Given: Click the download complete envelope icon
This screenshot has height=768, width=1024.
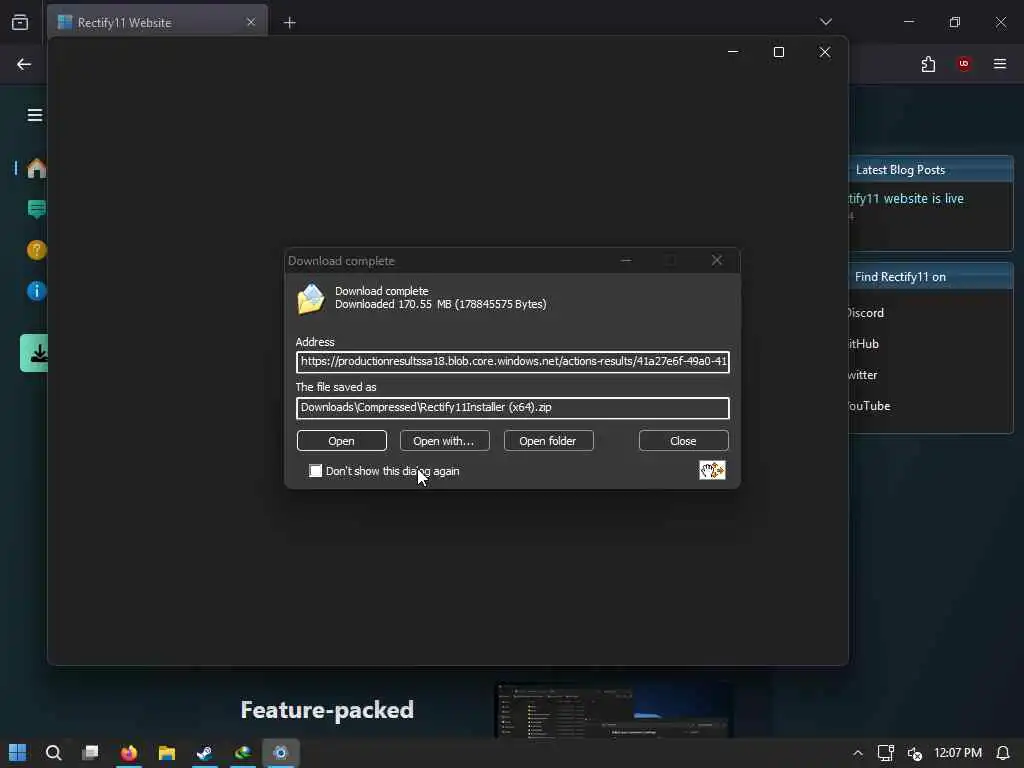Looking at the screenshot, I should pyautogui.click(x=311, y=299).
